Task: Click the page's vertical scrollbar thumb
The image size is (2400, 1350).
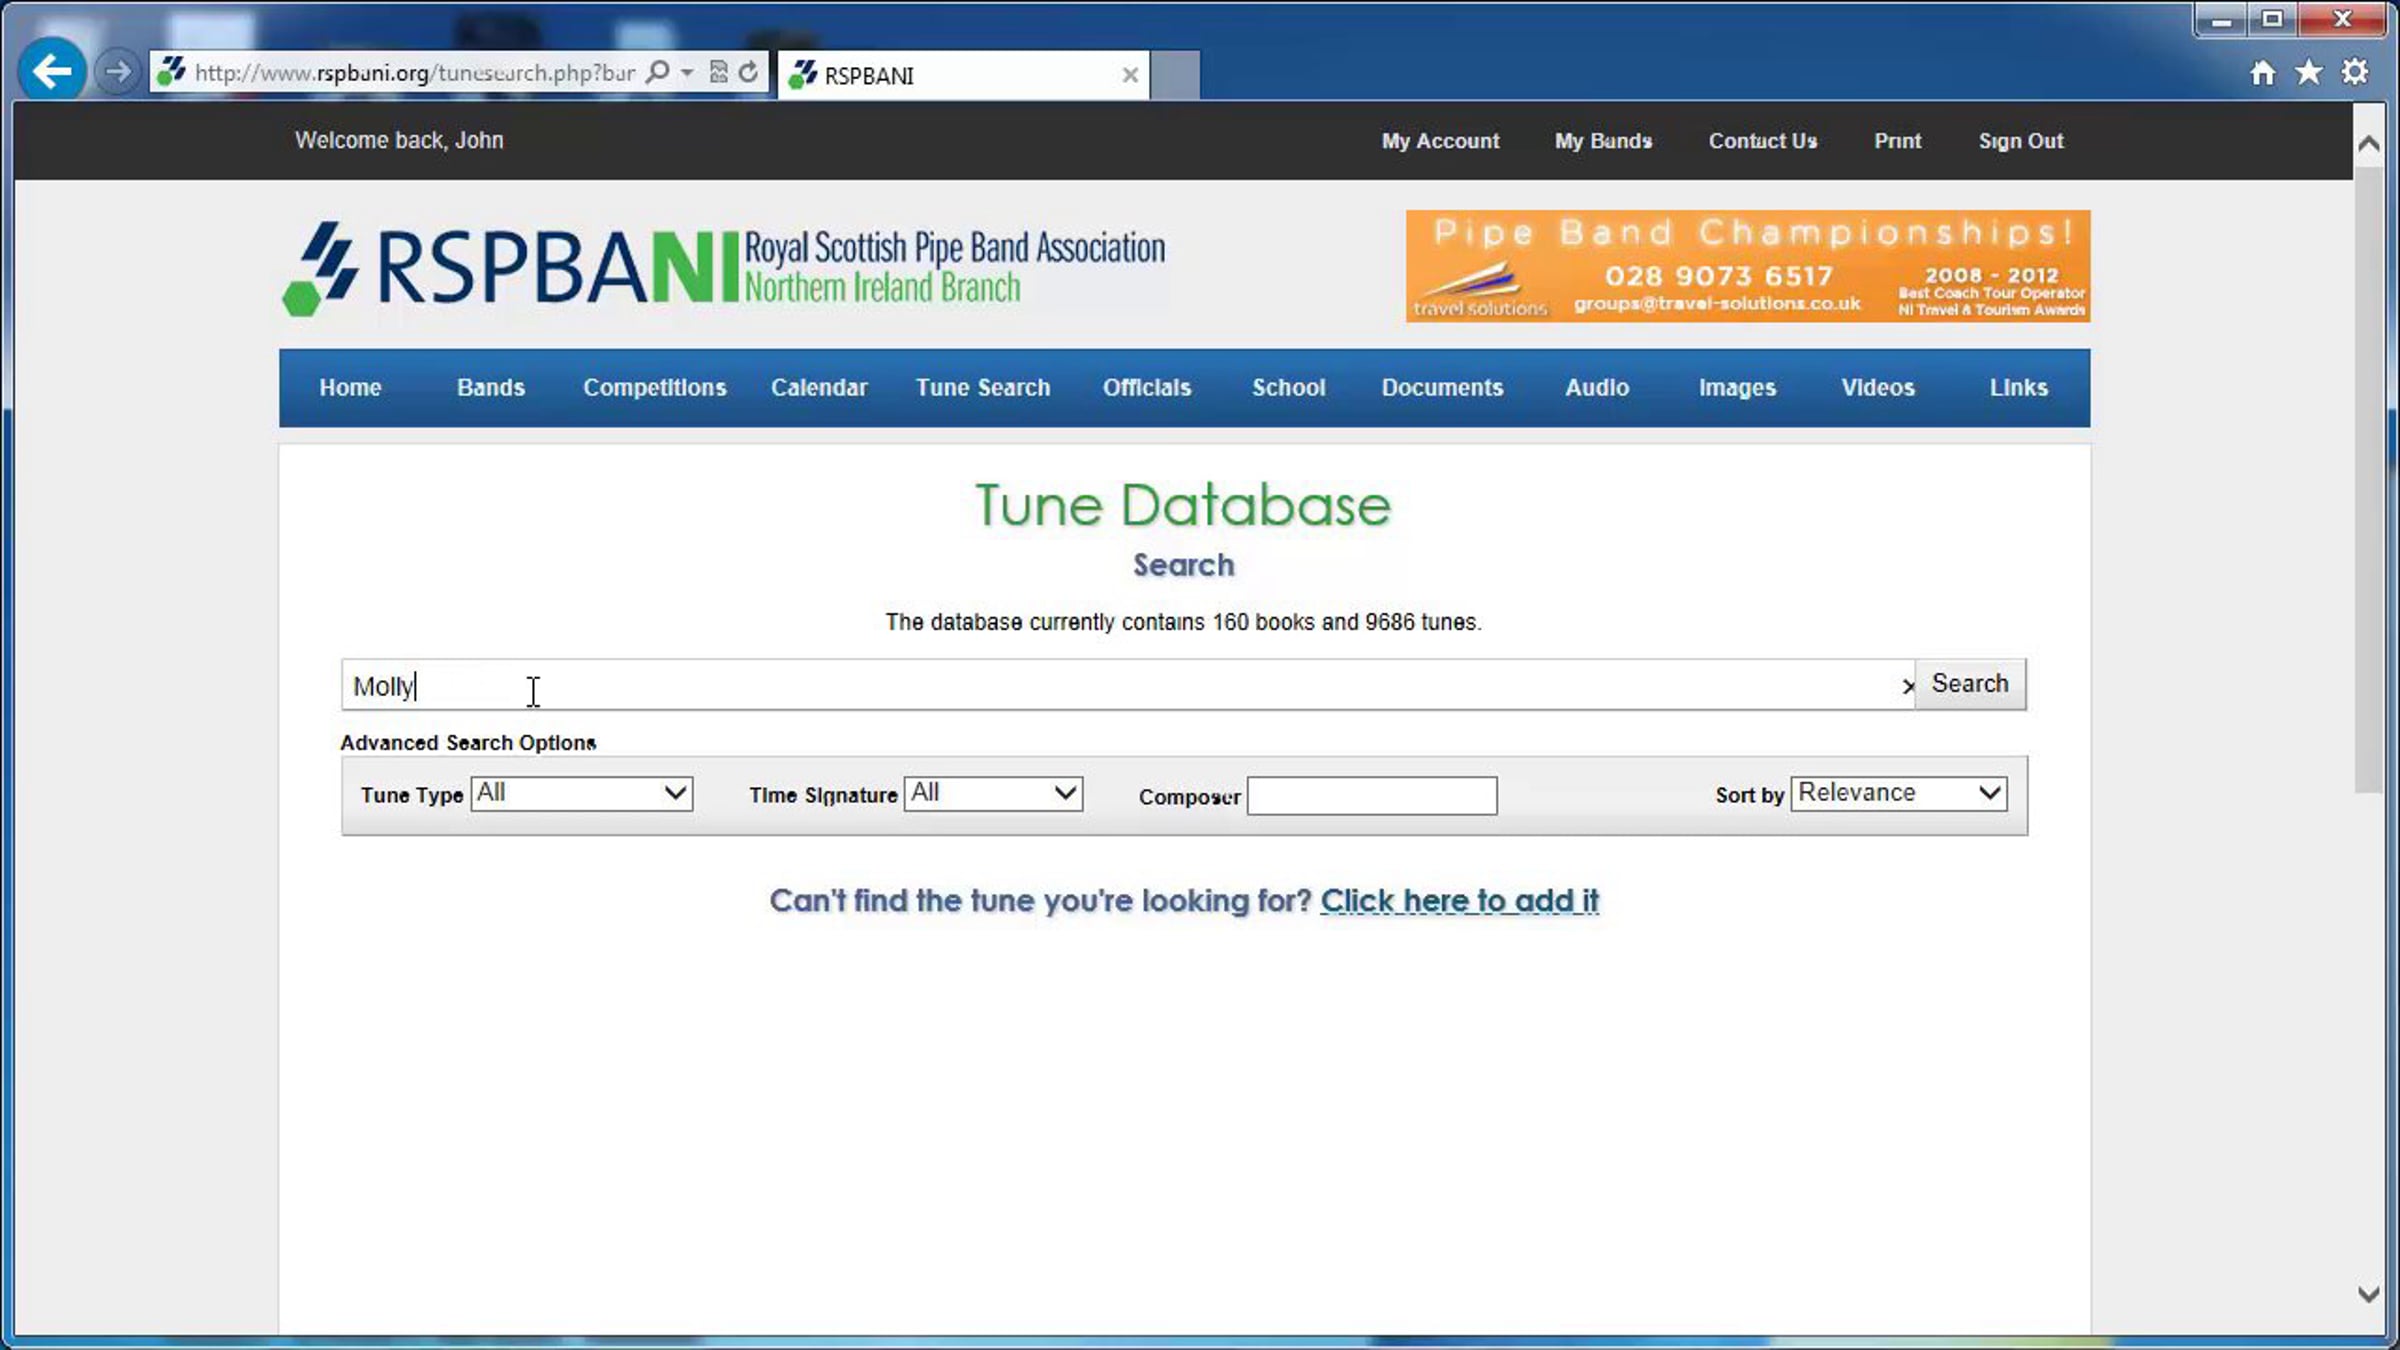Action: pos(2367,480)
